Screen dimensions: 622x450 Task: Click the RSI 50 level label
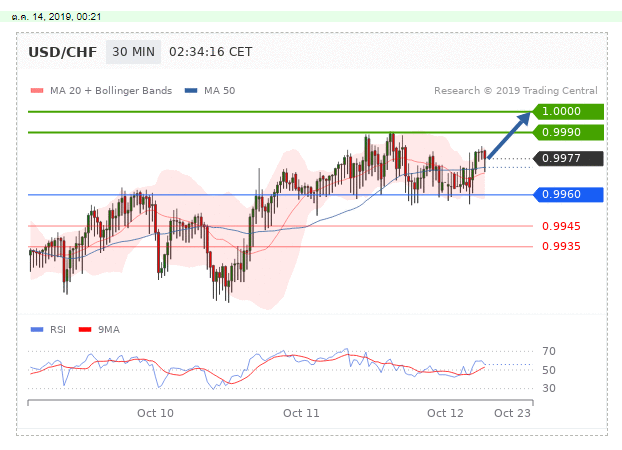tap(549, 370)
